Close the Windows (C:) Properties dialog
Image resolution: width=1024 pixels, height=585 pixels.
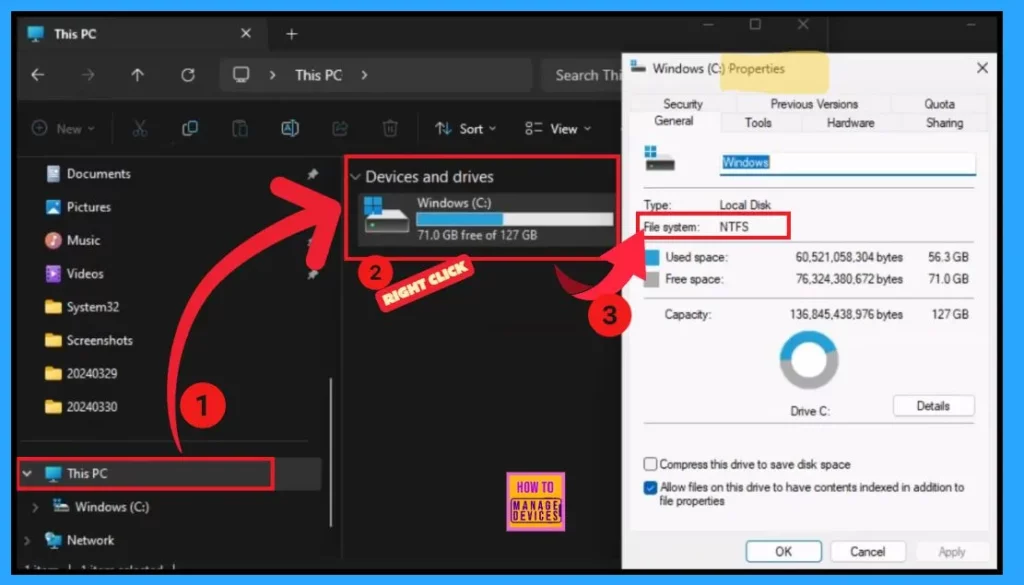tap(982, 68)
